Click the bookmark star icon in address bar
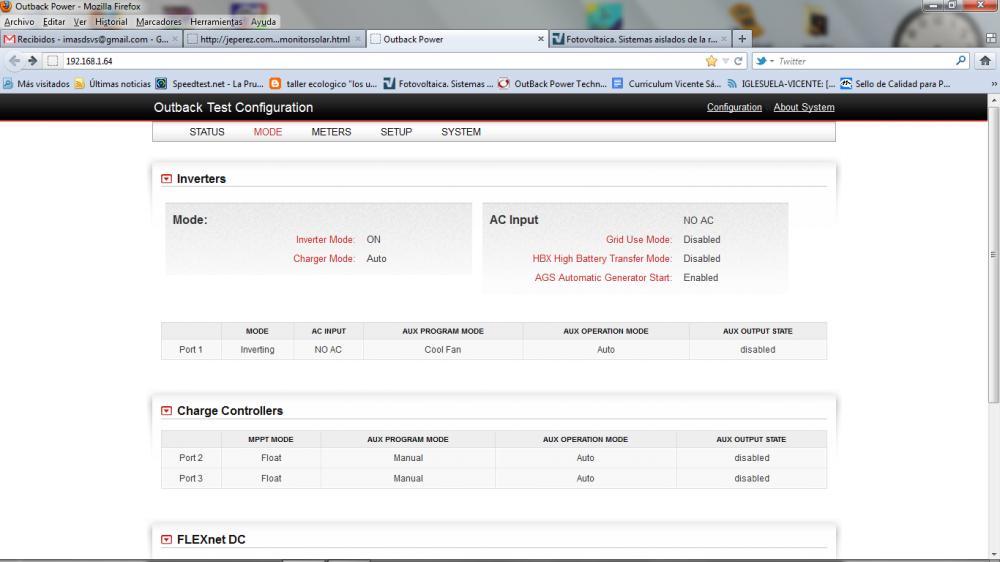 click(x=711, y=61)
